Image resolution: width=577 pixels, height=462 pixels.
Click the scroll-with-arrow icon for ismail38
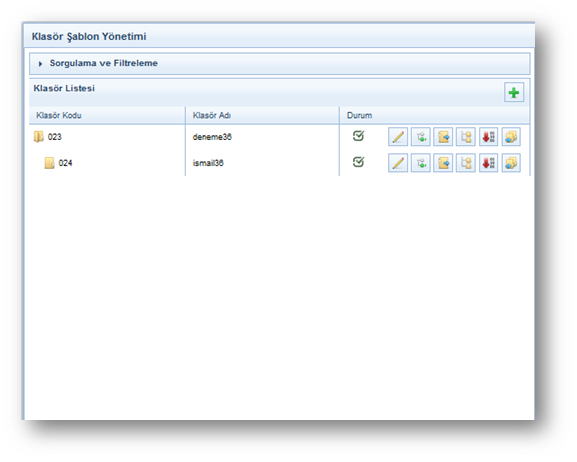(x=443, y=163)
